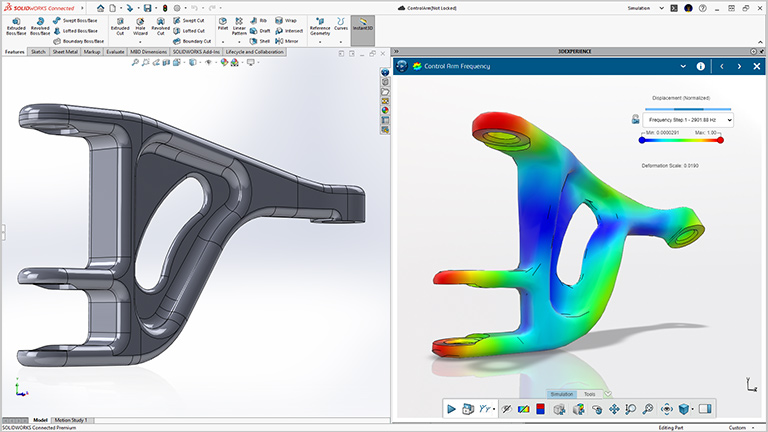The width and height of the screenshot is (768, 432).
Task: Click the information icon in Control Arm Frequency header
Action: 700,67
